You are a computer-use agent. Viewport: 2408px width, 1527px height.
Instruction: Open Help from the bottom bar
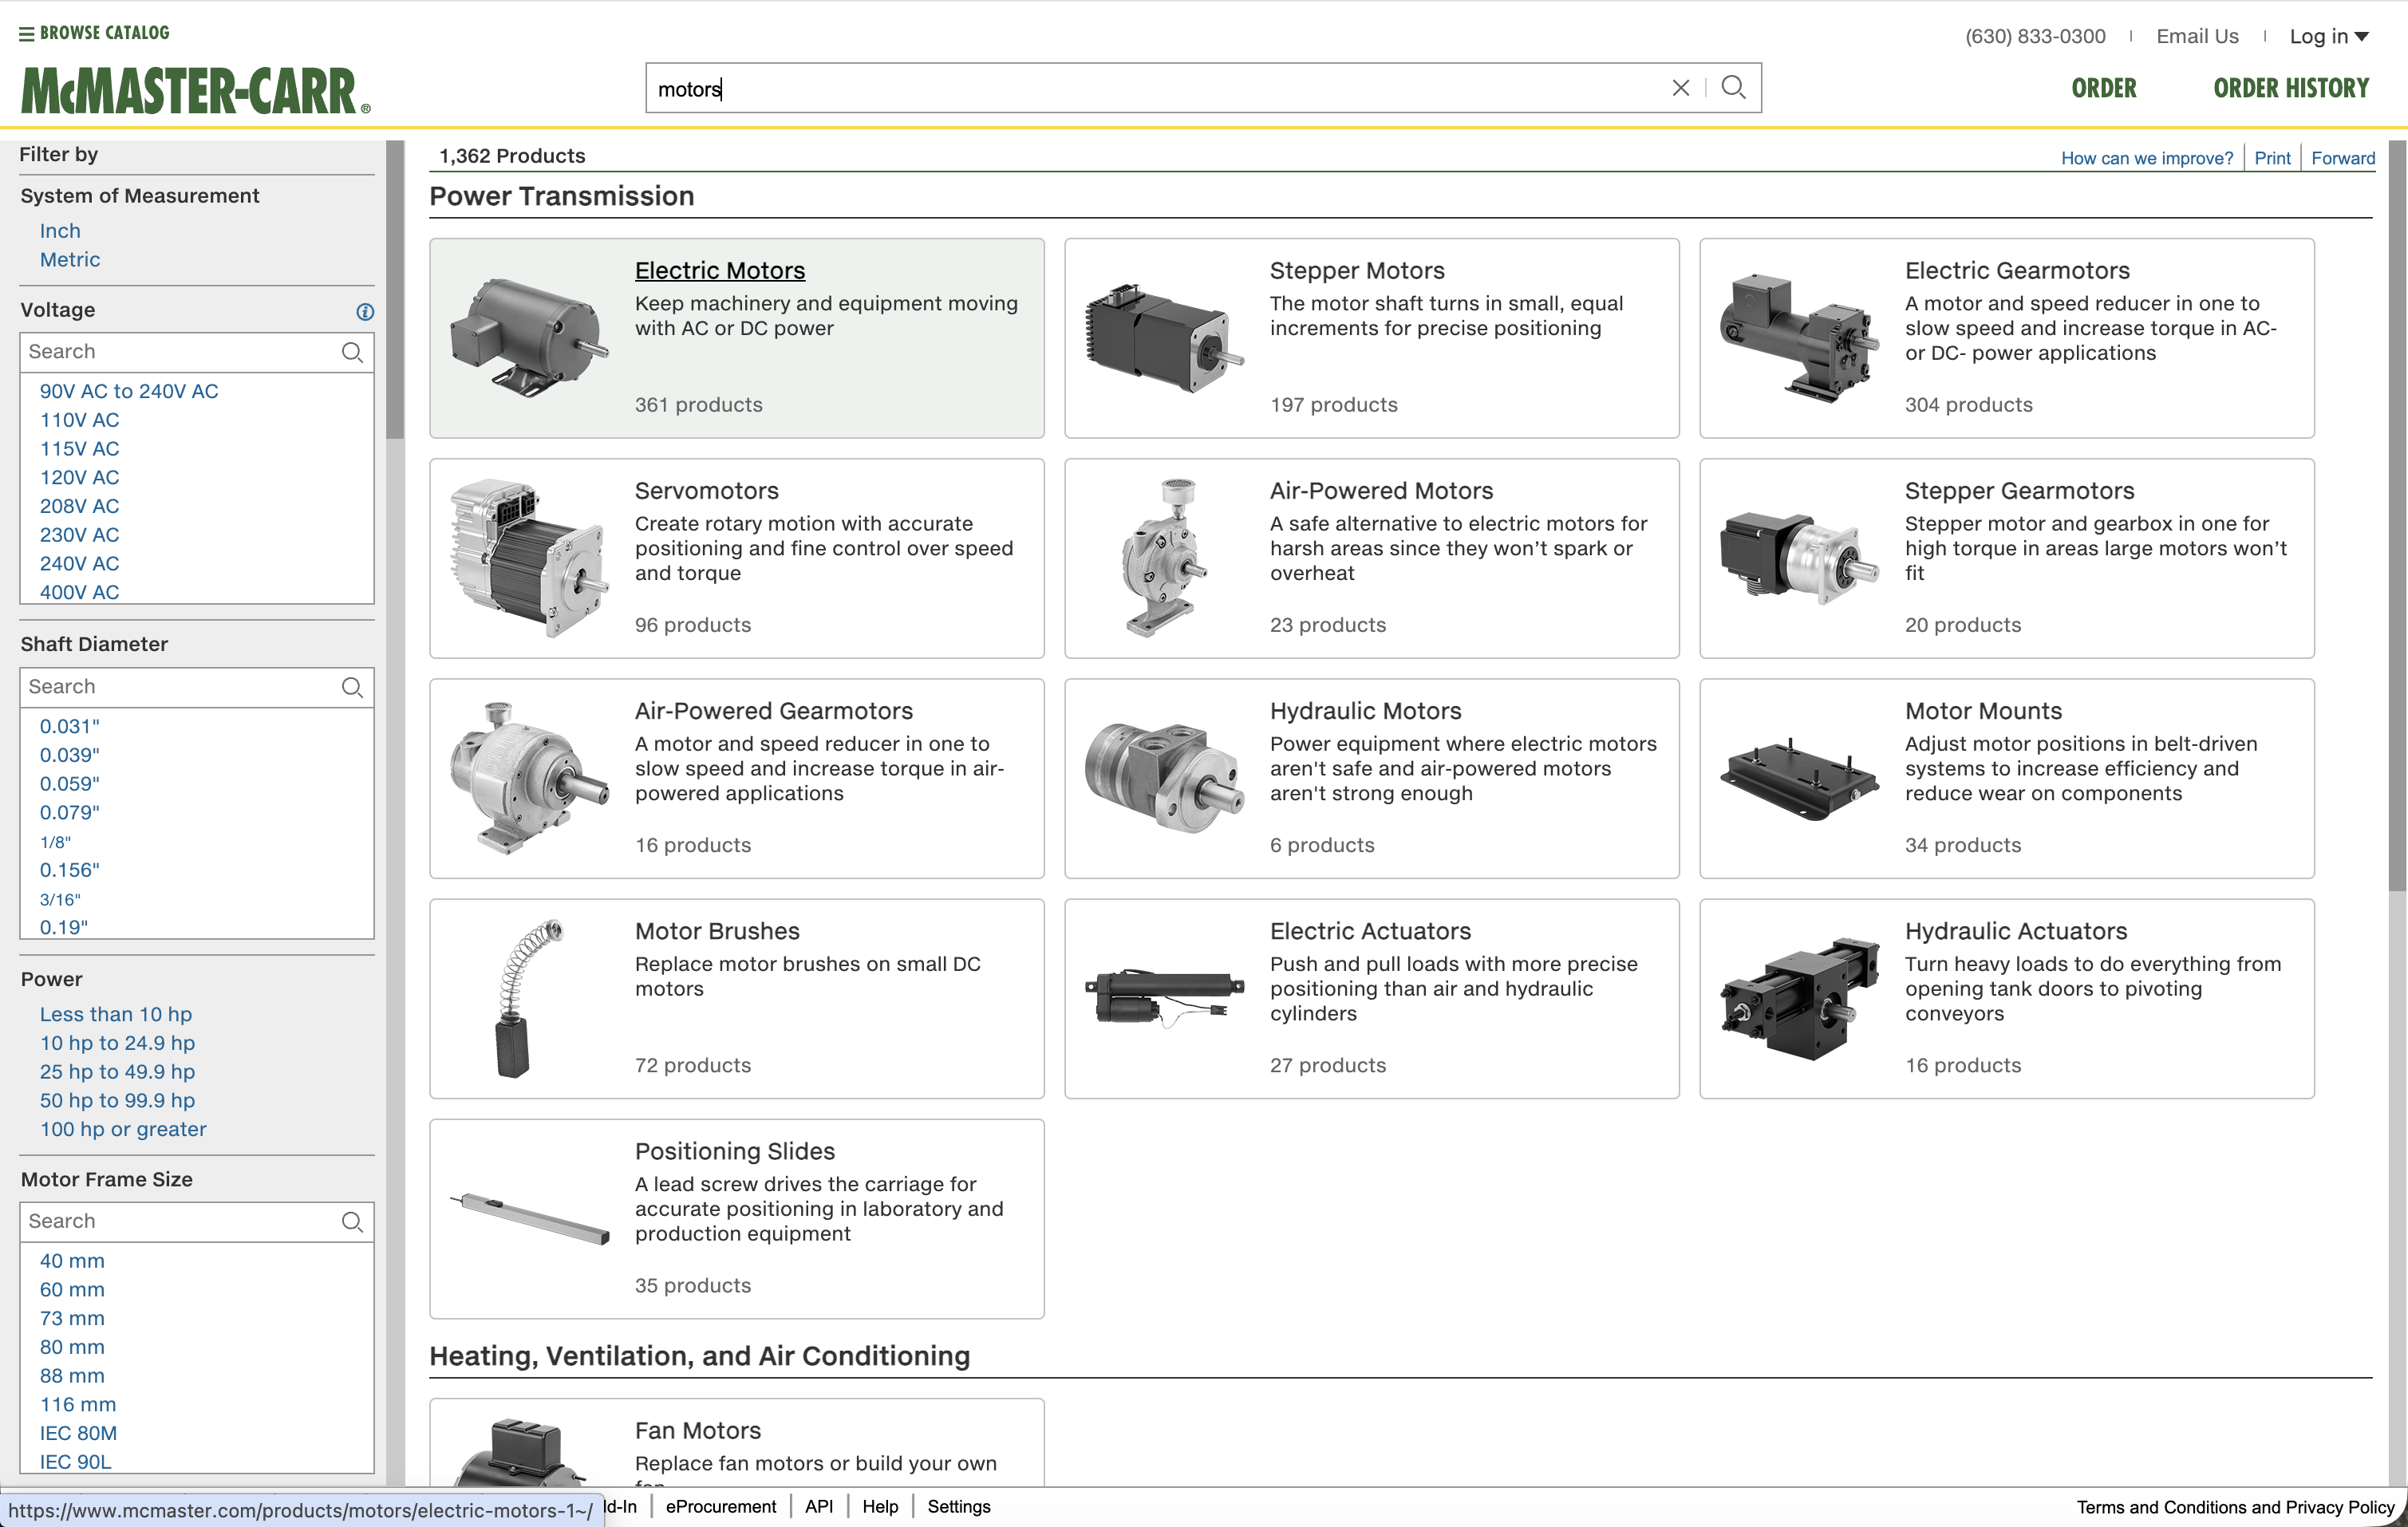click(x=880, y=1506)
